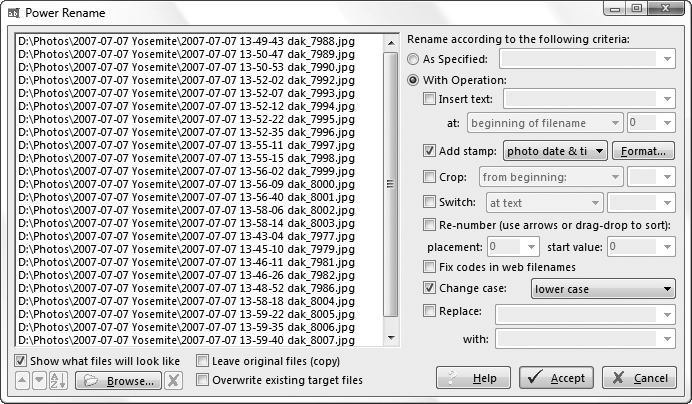Screen dimensions: 692x404
Task: Open the insert position number dropdown
Action: tap(651, 123)
